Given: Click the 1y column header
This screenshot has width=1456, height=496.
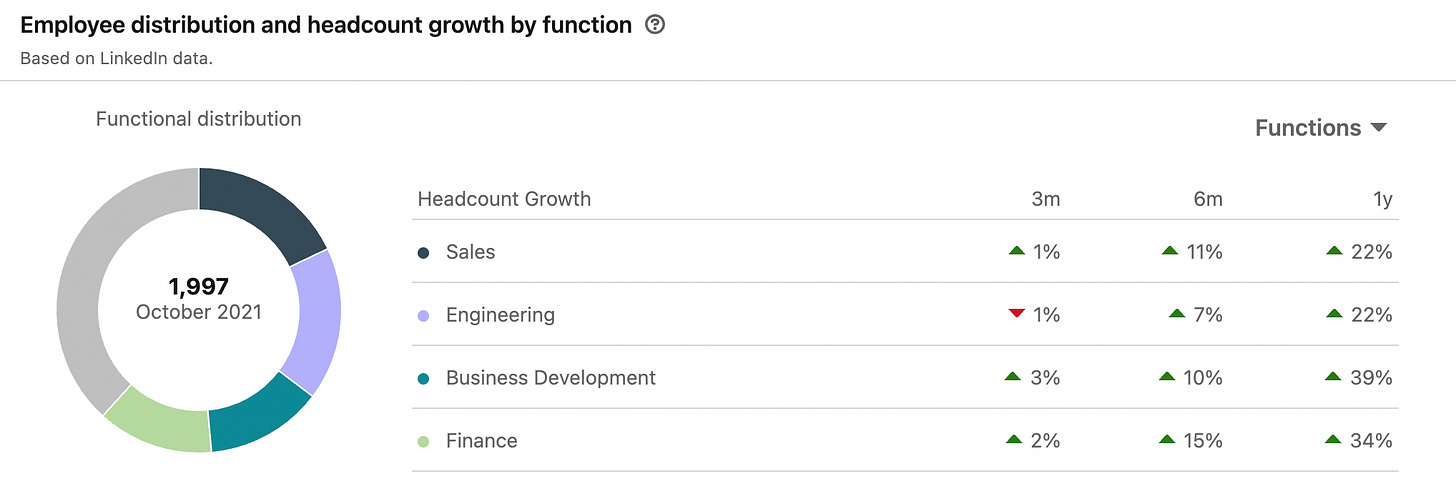Looking at the screenshot, I should [x=1383, y=199].
